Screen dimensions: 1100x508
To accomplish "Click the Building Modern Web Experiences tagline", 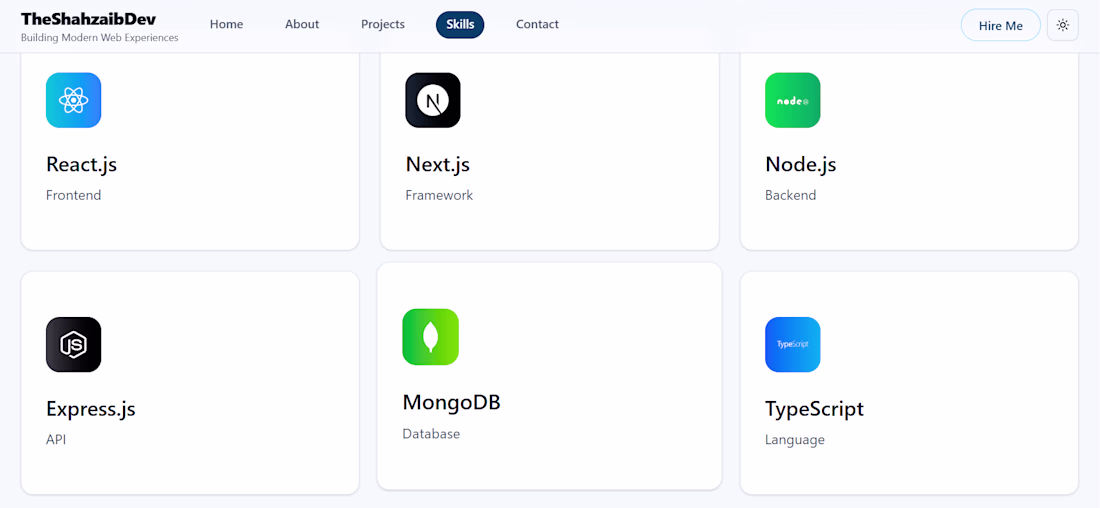I will pos(100,38).
